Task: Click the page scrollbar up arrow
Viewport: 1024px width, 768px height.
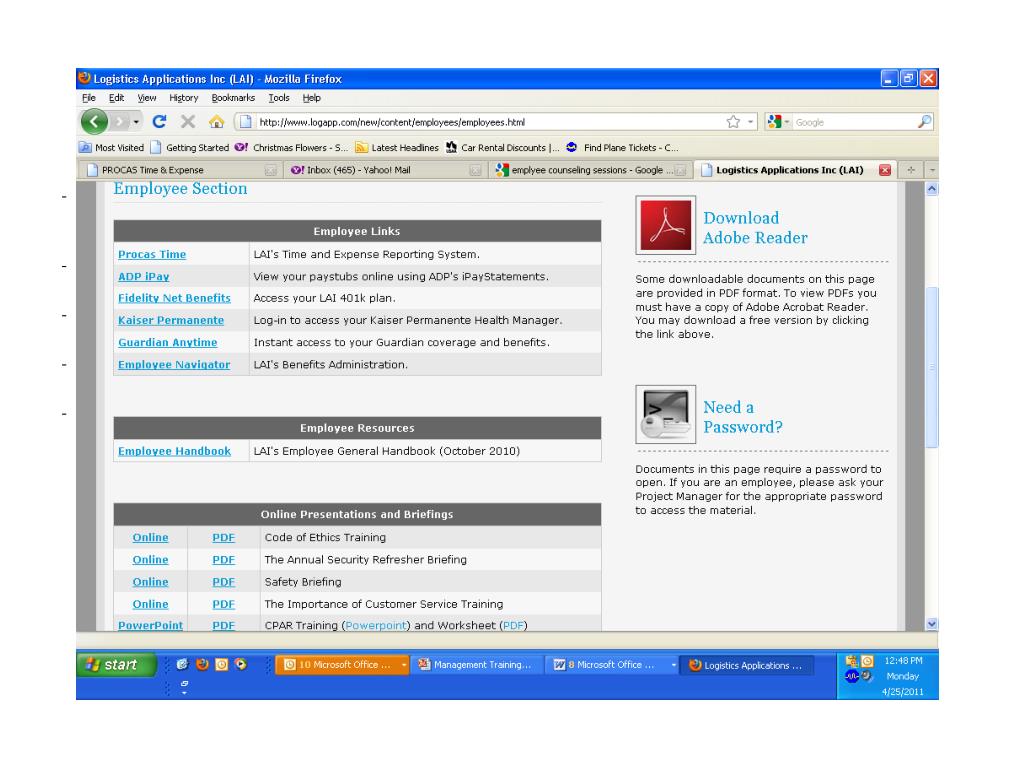Action: pos(932,189)
